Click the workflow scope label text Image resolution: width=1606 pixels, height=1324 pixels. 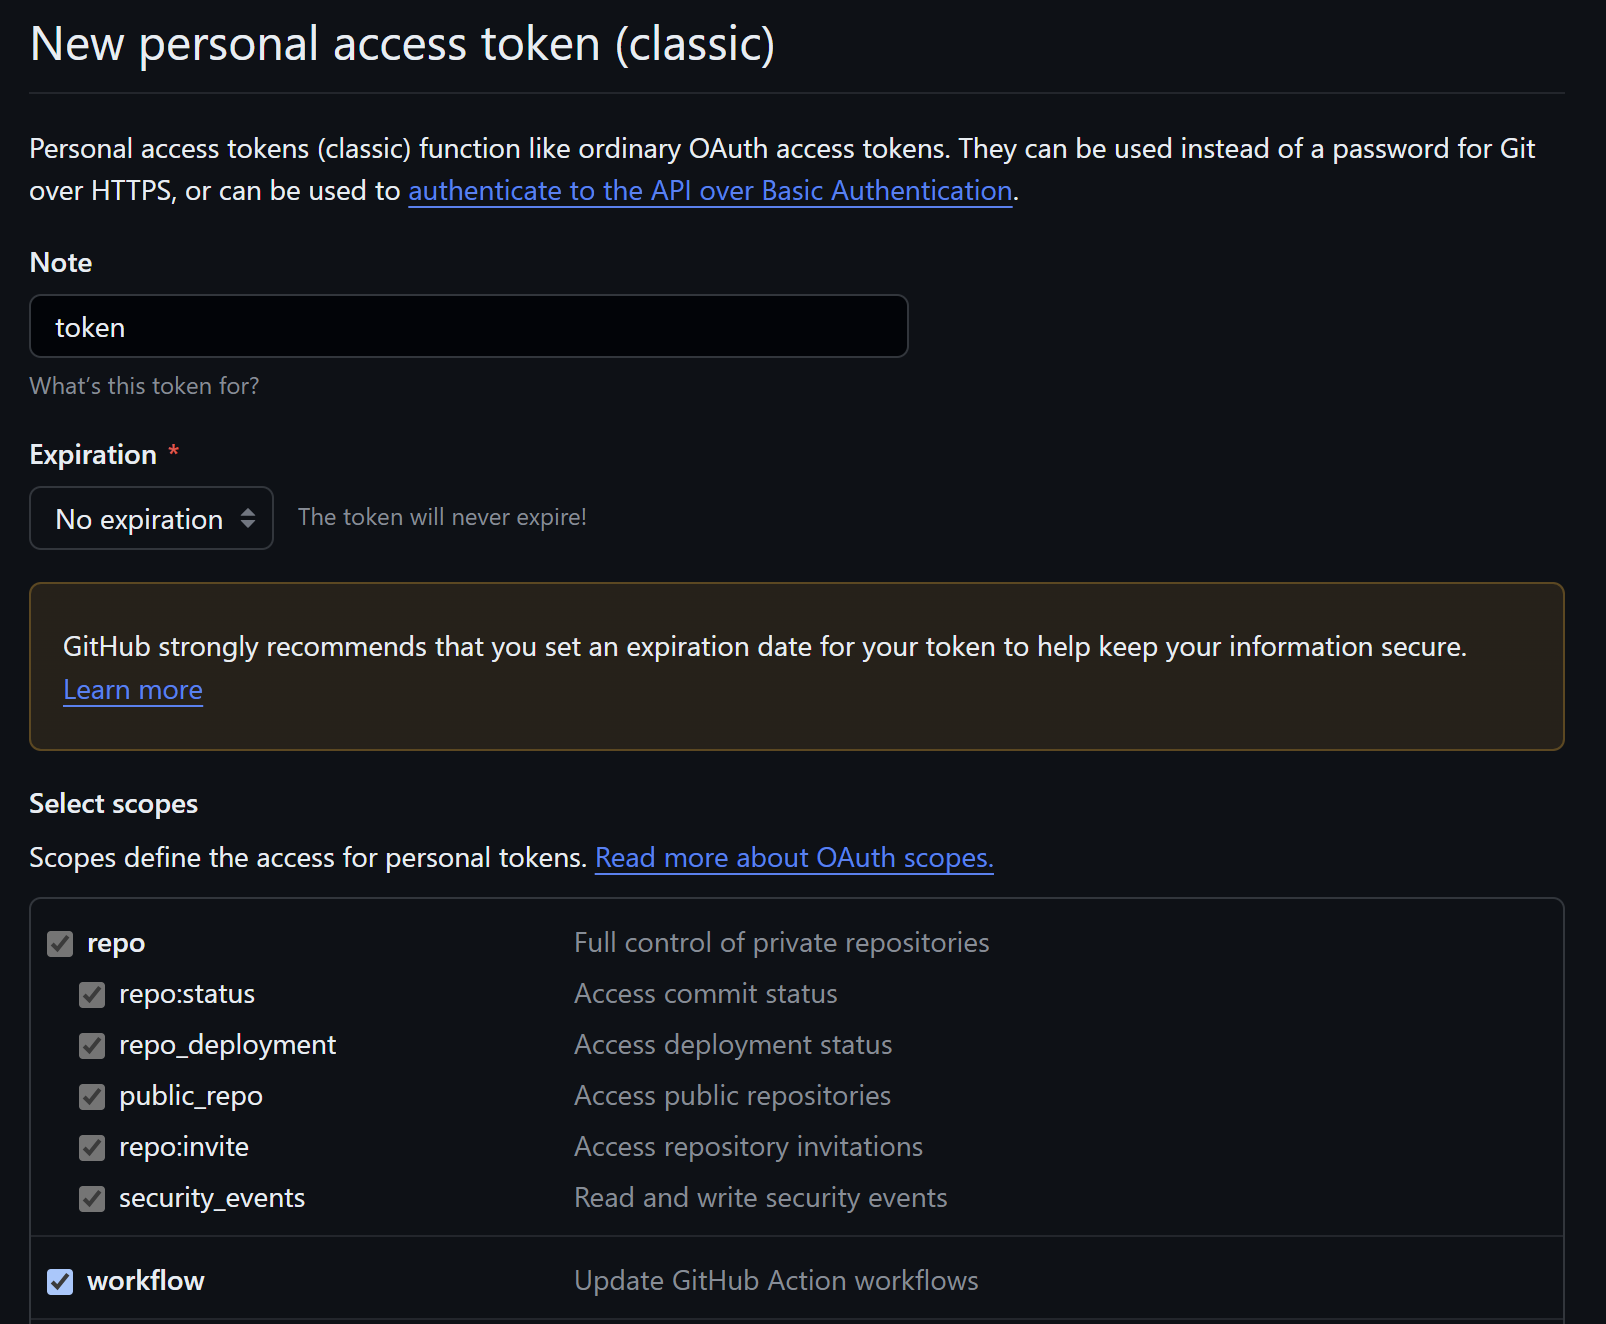coord(146,1281)
